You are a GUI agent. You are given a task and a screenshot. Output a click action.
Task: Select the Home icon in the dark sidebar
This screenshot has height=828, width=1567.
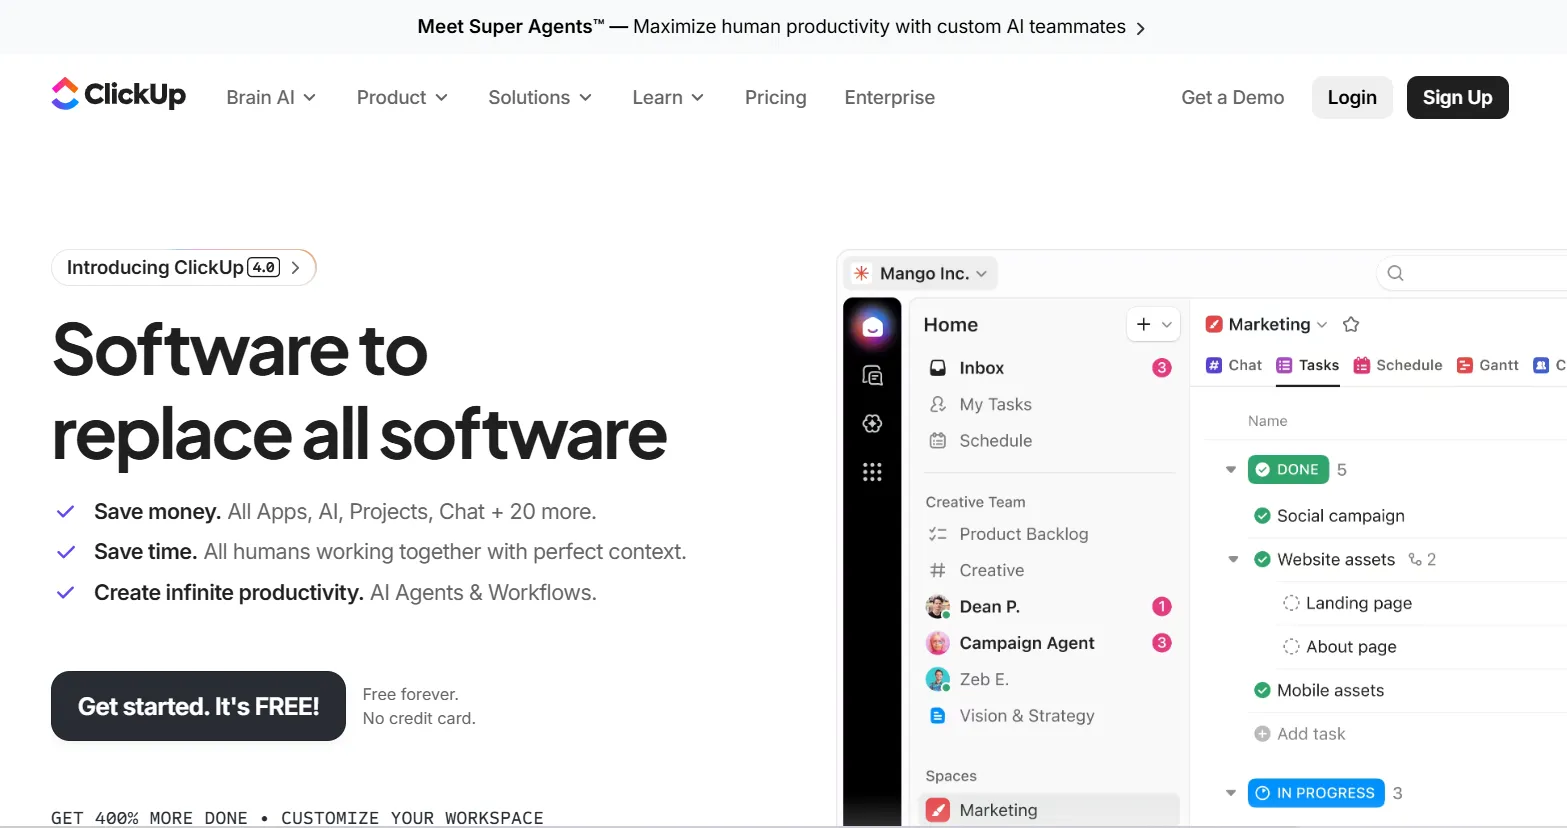pos(871,326)
